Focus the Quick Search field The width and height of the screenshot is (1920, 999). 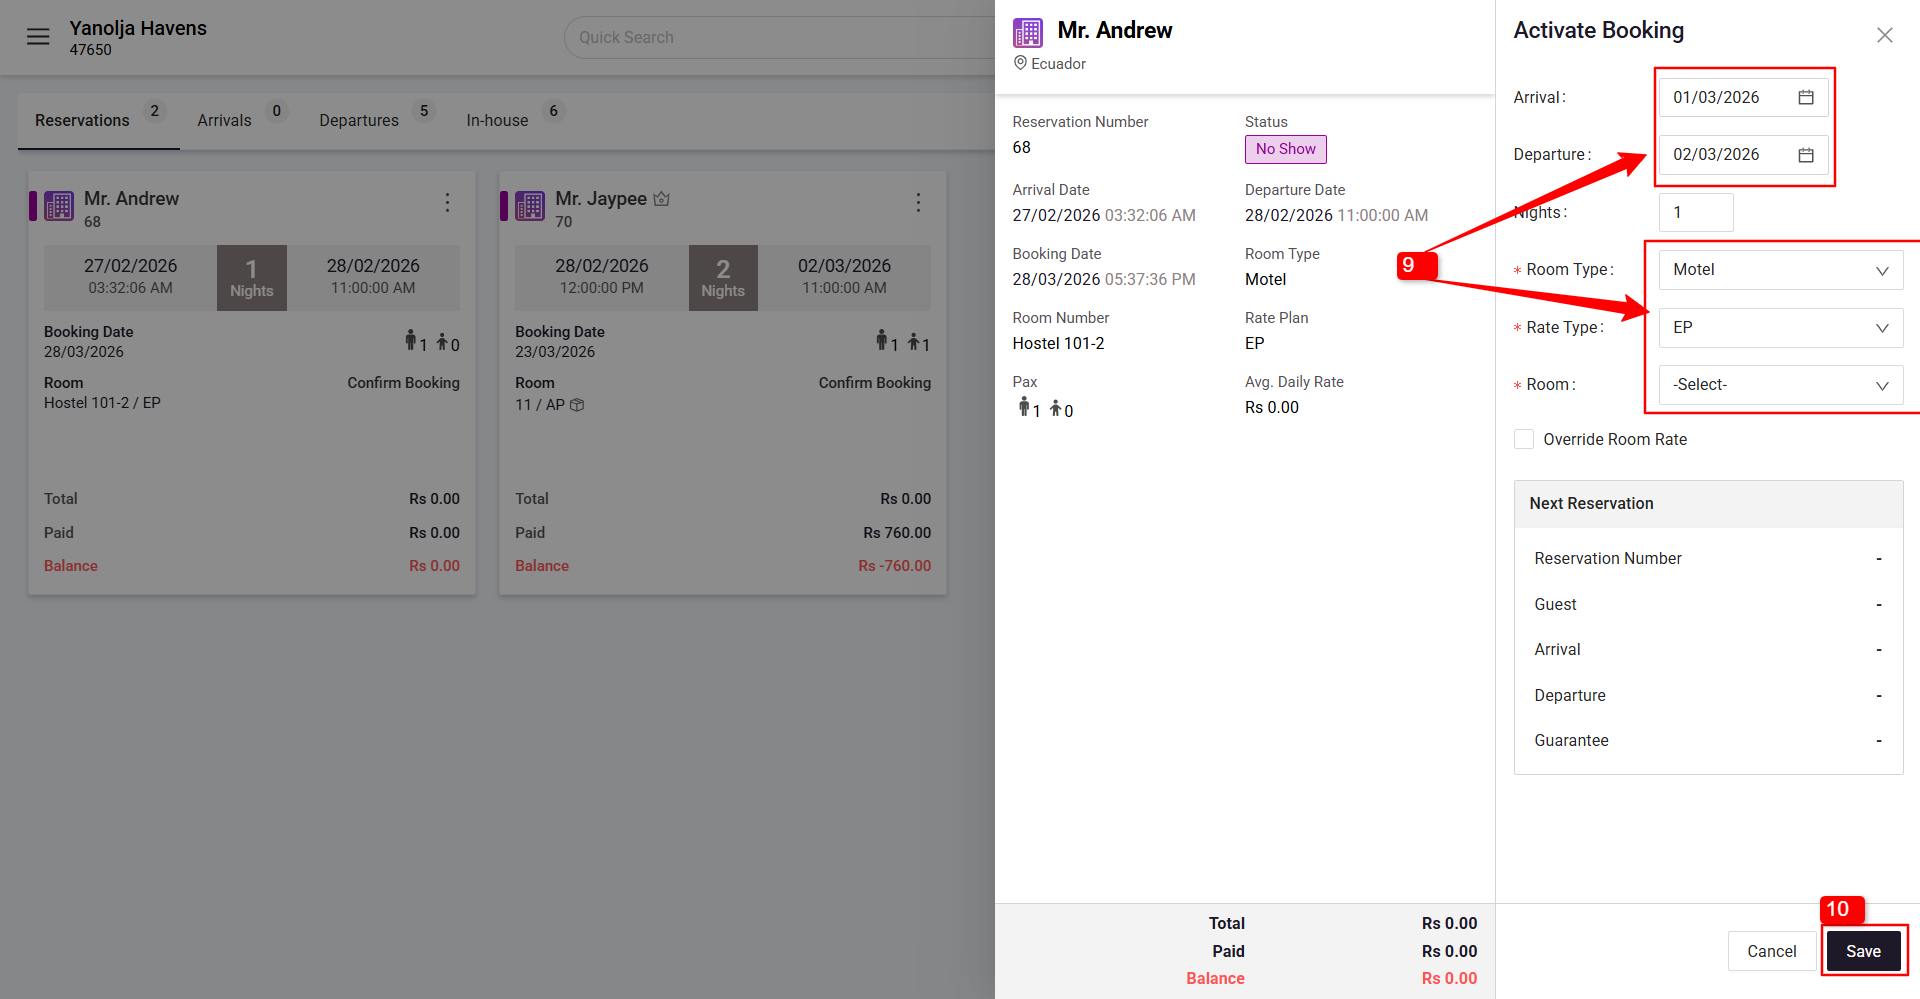pos(780,37)
